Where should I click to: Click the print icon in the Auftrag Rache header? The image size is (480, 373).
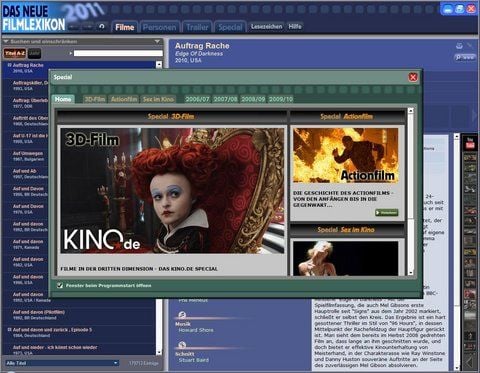pos(459,46)
